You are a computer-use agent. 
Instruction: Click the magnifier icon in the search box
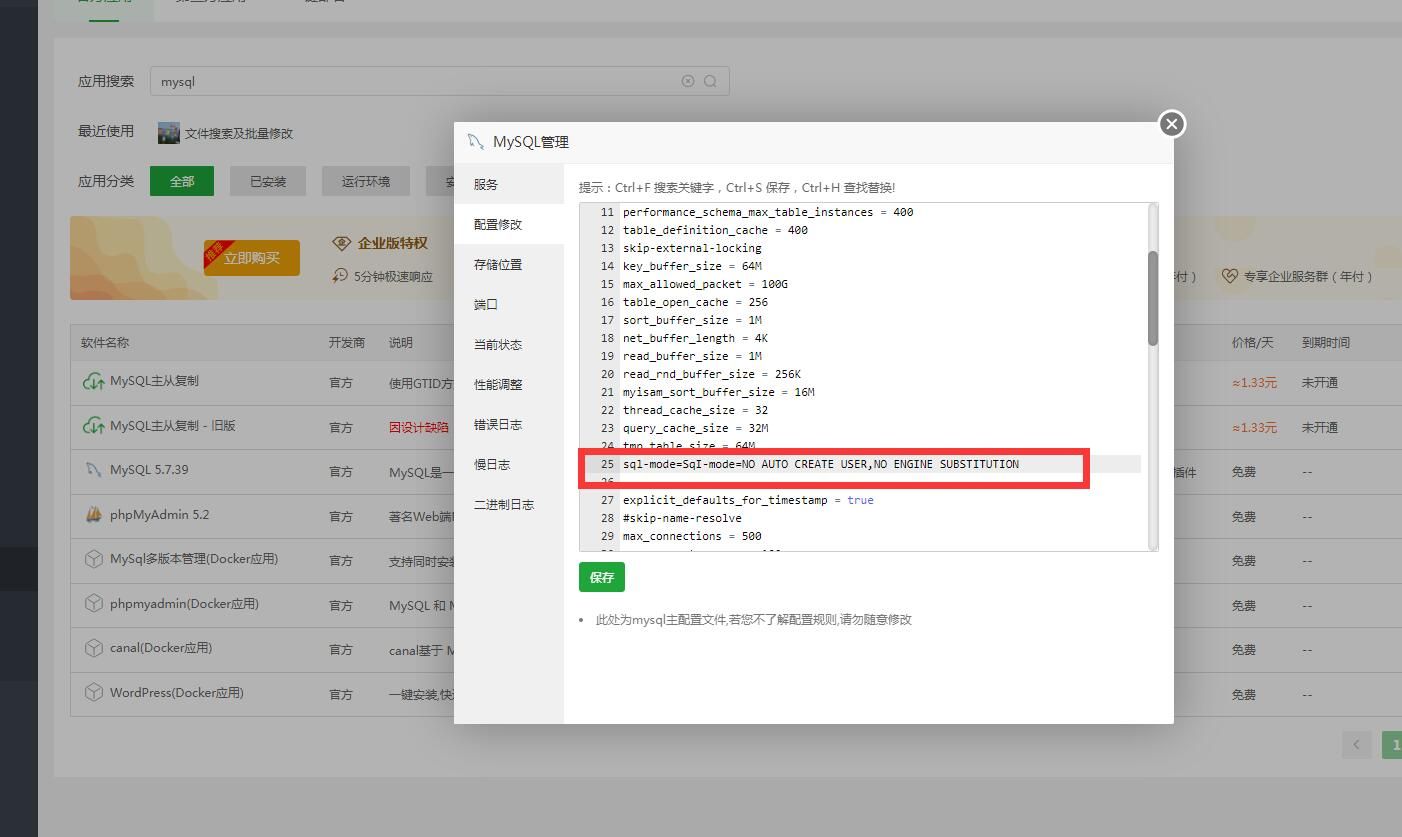tap(710, 81)
